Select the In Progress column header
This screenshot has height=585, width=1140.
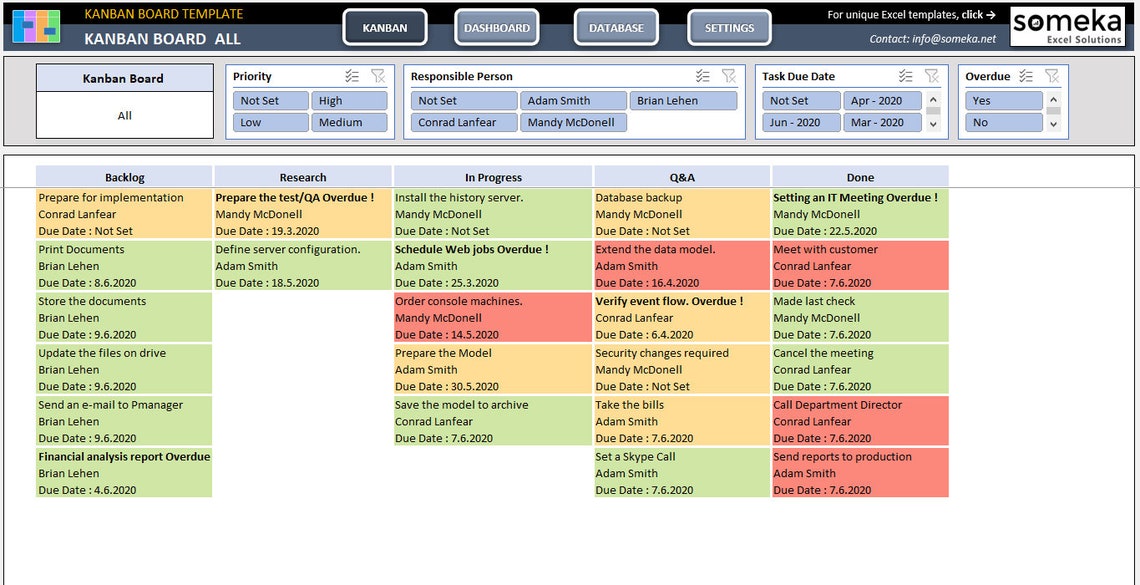click(x=494, y=177)
